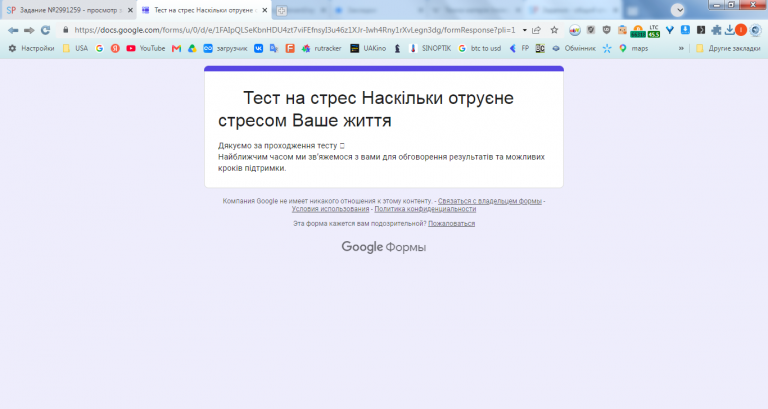The height and width of the screenshot is (409, 768).
Task: Open the rutracker bookmark
Action: pyautogui.click(x=321, y=48)
